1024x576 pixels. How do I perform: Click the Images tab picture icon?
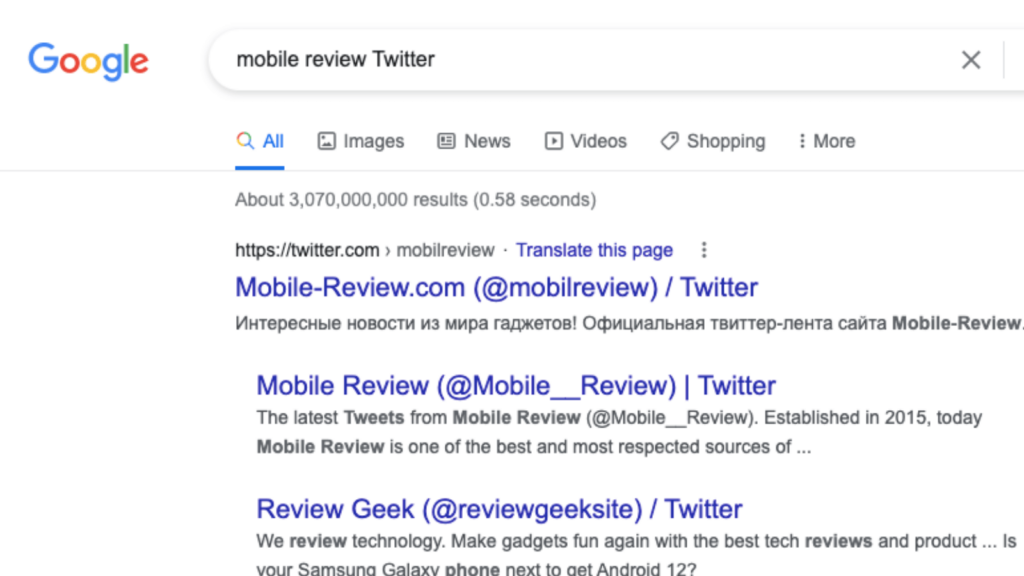[327, 141]
